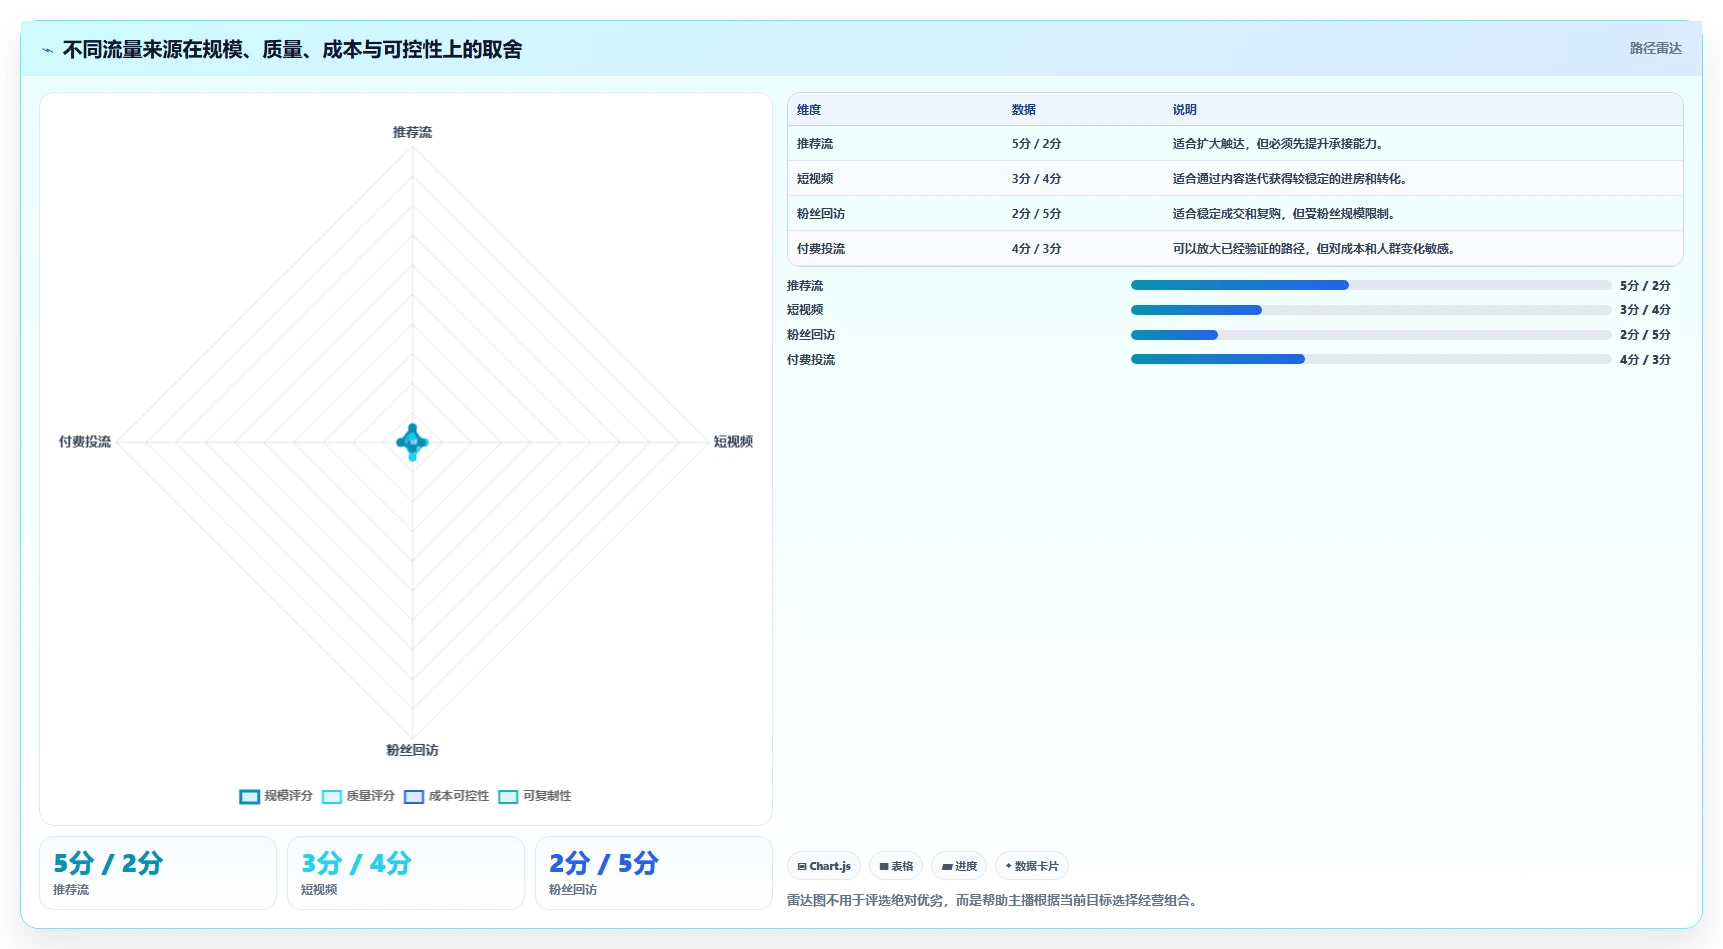Click the 推荐流 progress list label
Screen dimensions: 1723x949
click(x=805, y=286)
